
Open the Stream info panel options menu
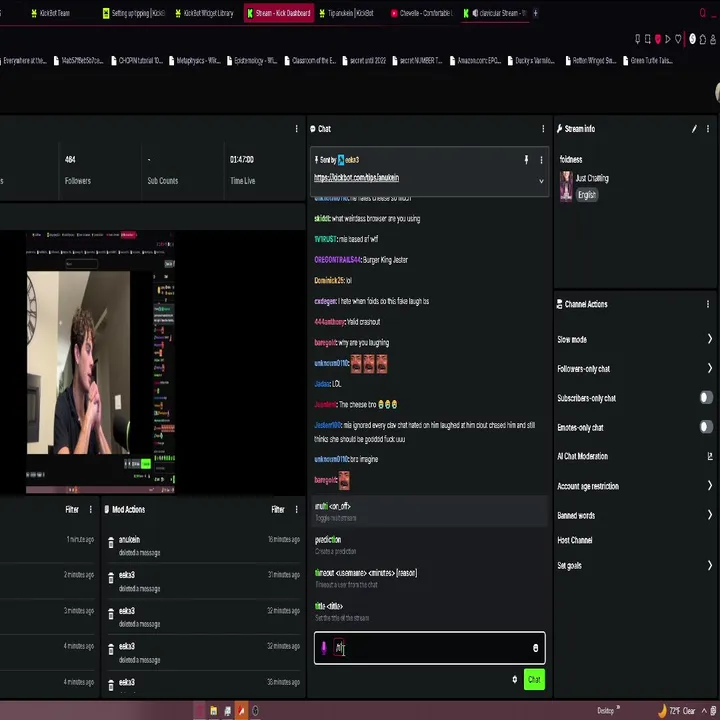[x=708, y=129]
